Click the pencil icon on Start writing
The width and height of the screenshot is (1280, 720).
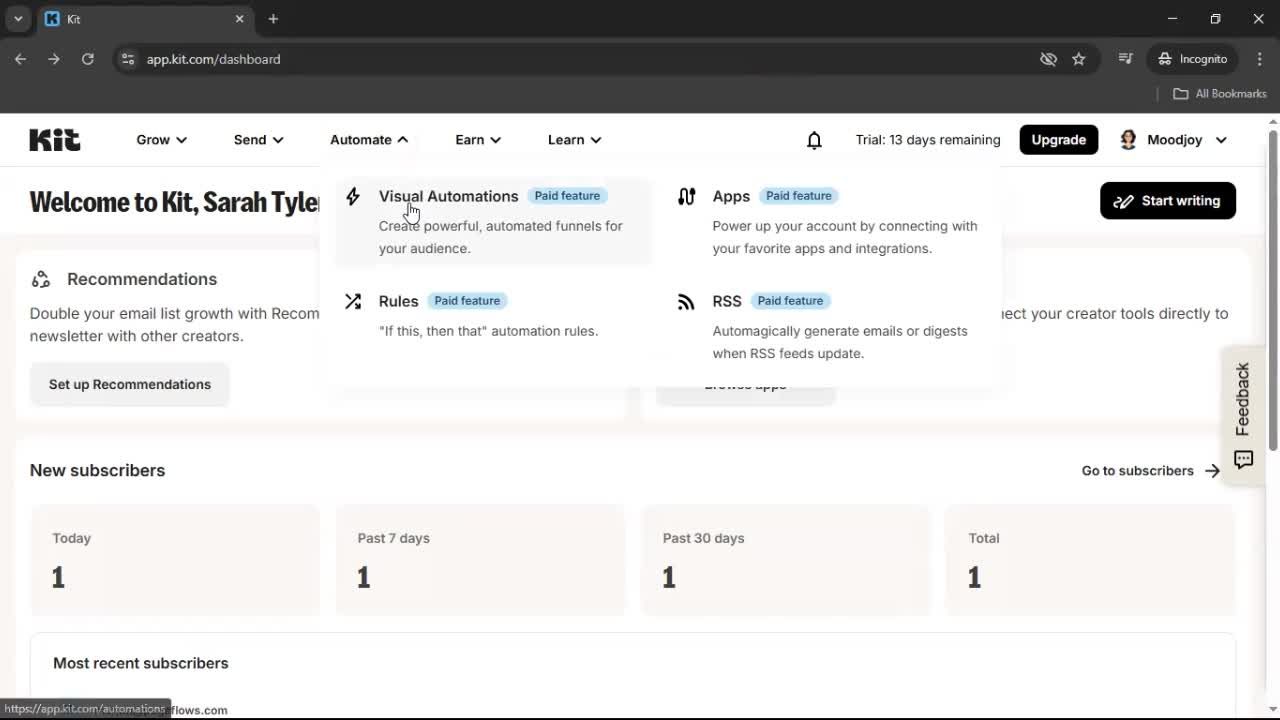click(1124, 200)
